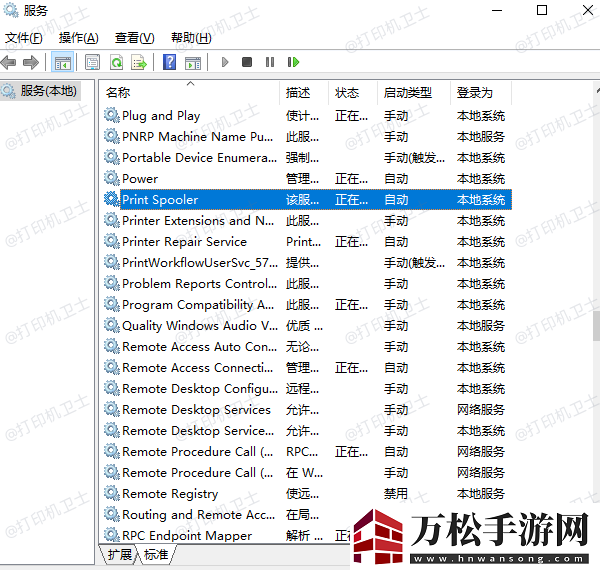Viewport: 600px width, 570px height.
Task: Select the Power service name
Action: point(140,179)
